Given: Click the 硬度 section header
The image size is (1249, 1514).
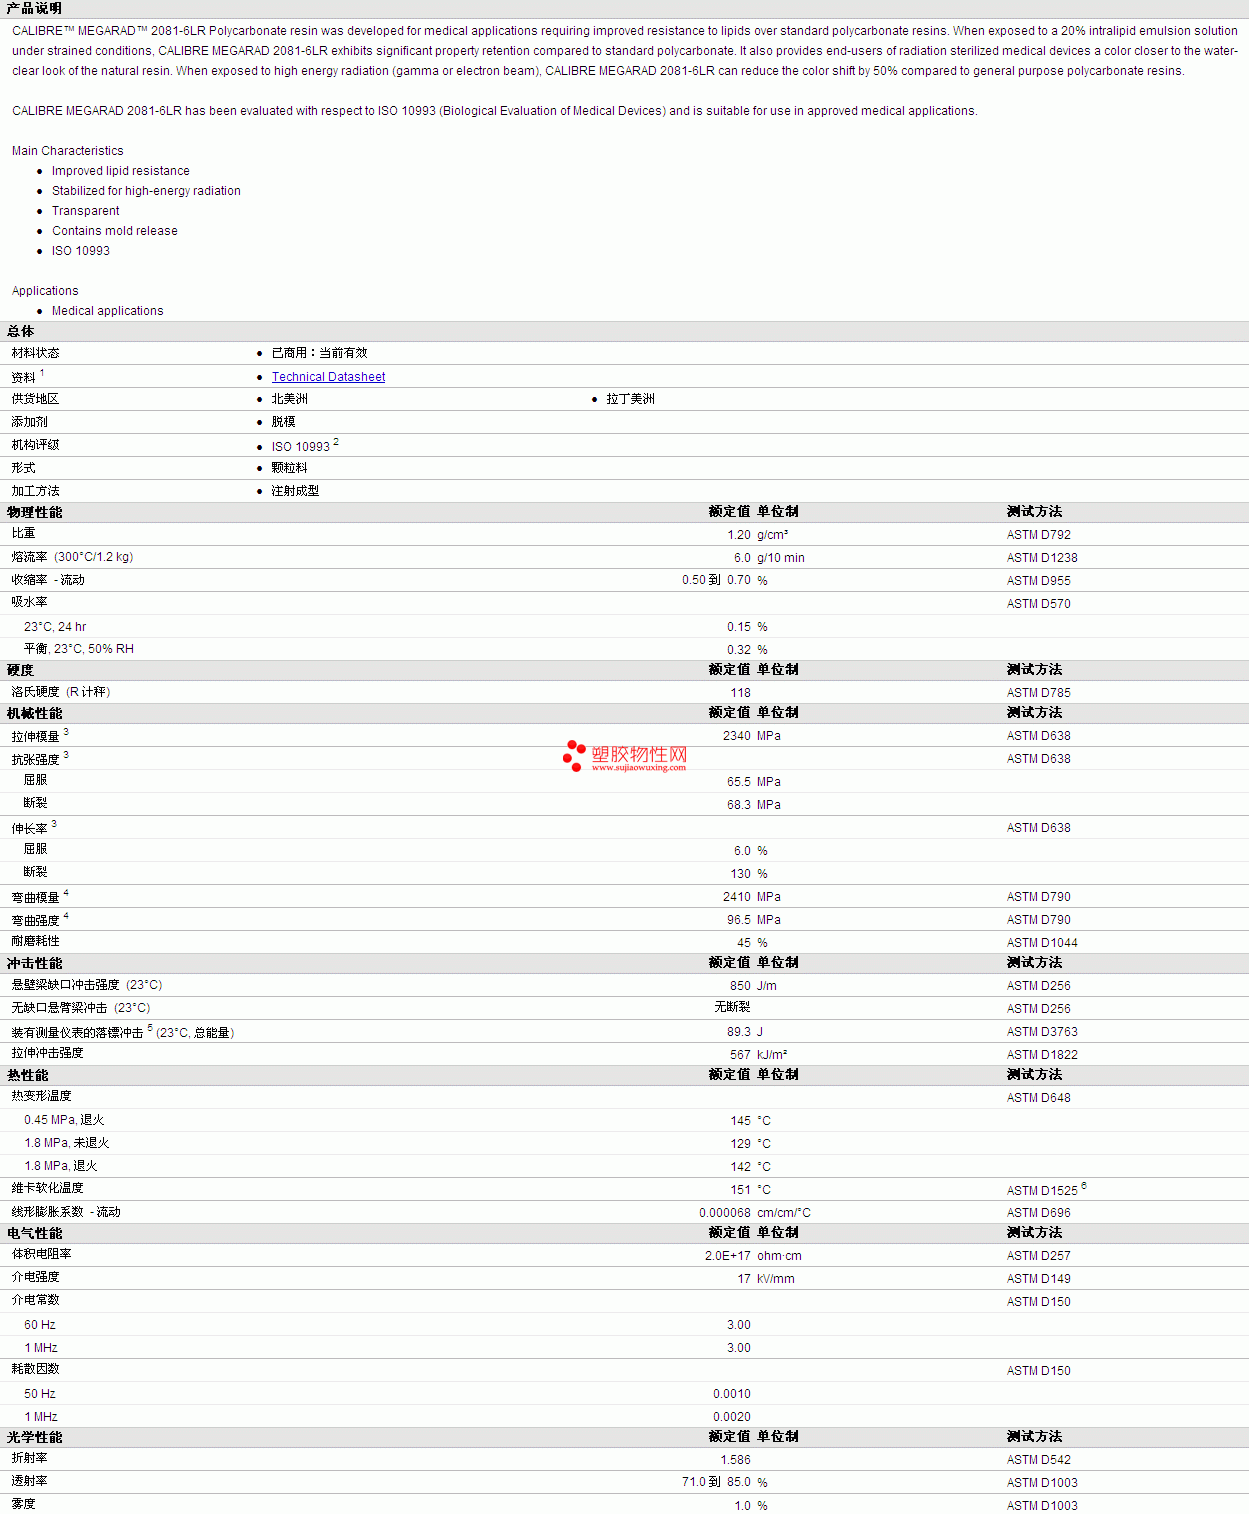Looking at the screenshot, I should [x=21, y=670].
